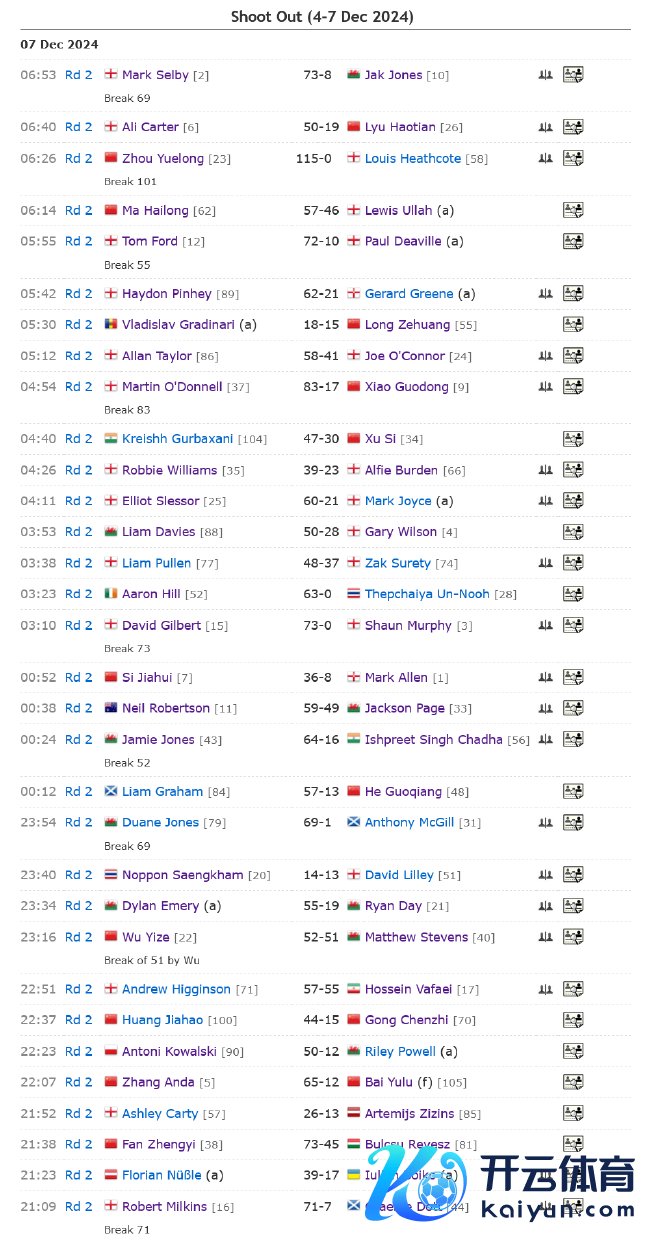Click head-to-head icon for Higginson vs Hossein Vafaei
This screenshot has height=1243, width=650.
pyautogui.click(x=545, y=989)
